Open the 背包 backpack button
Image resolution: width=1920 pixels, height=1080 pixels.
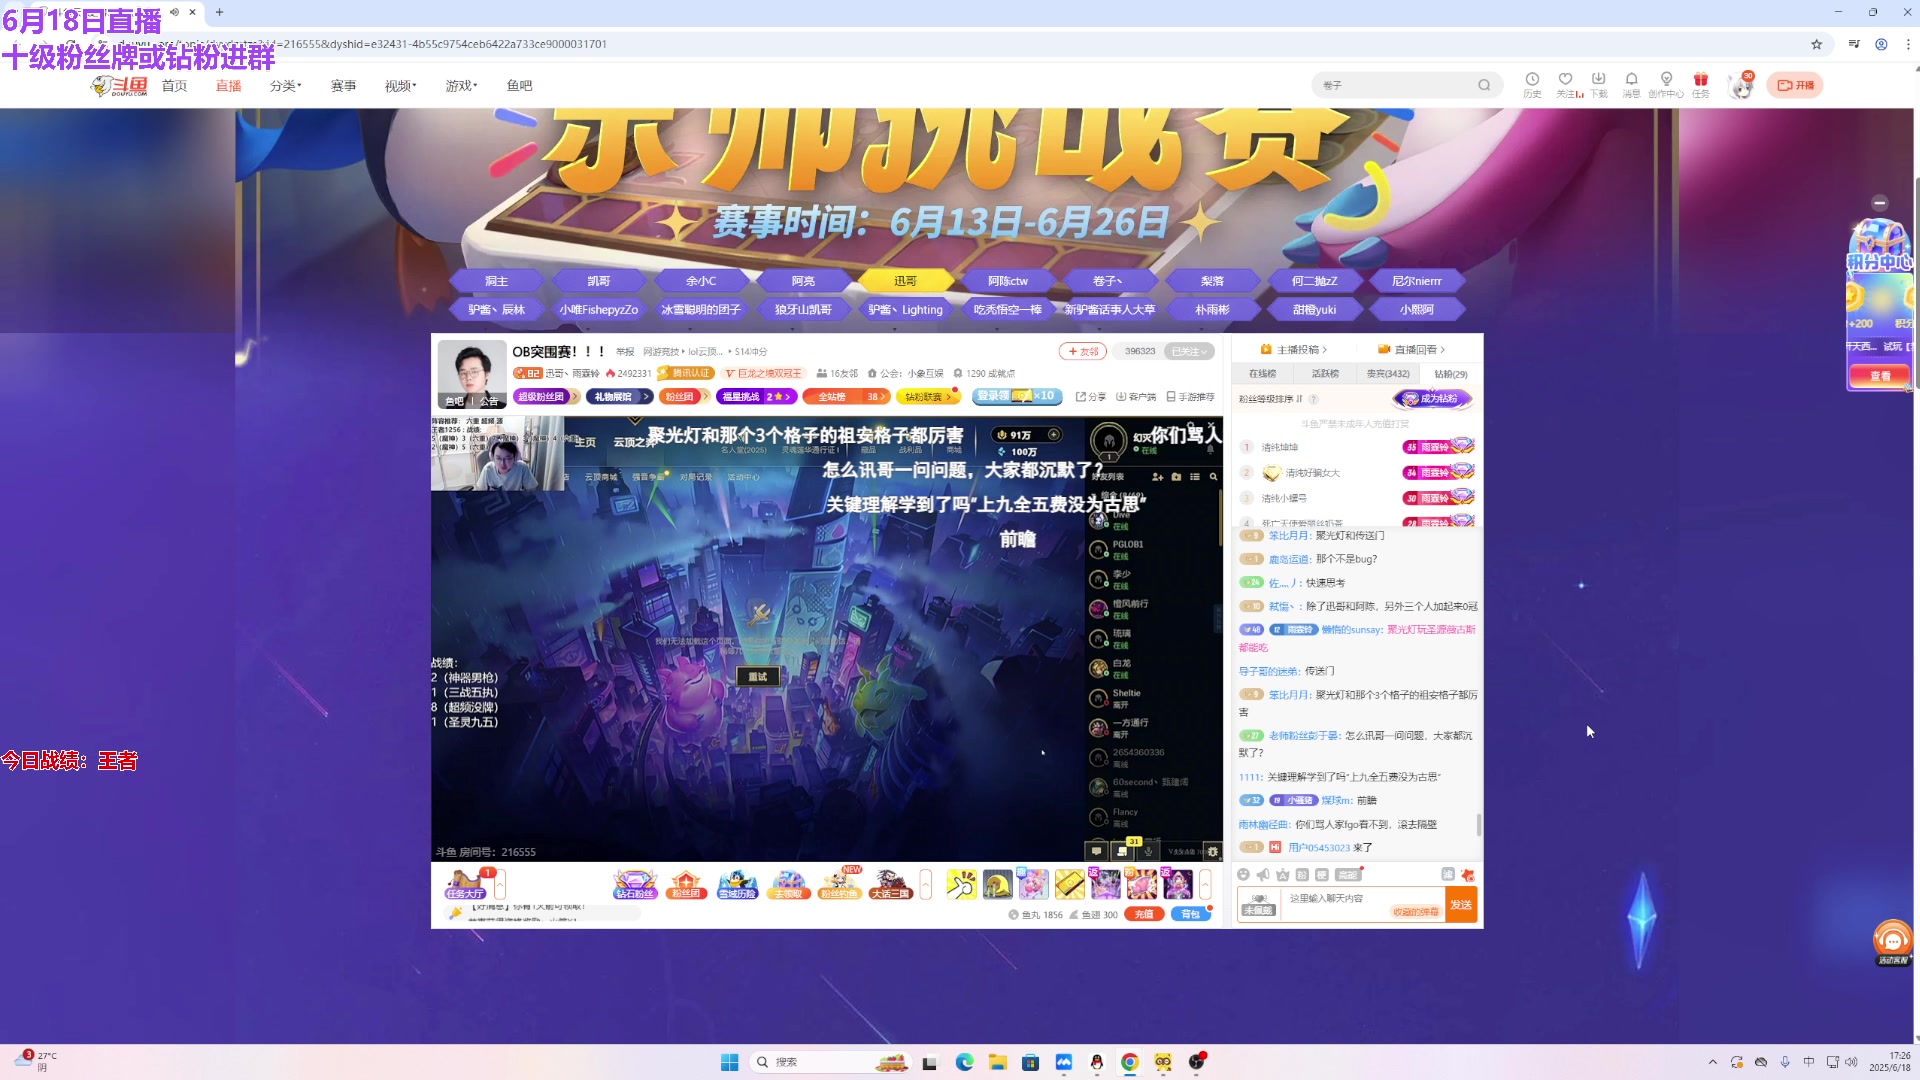1190,914
